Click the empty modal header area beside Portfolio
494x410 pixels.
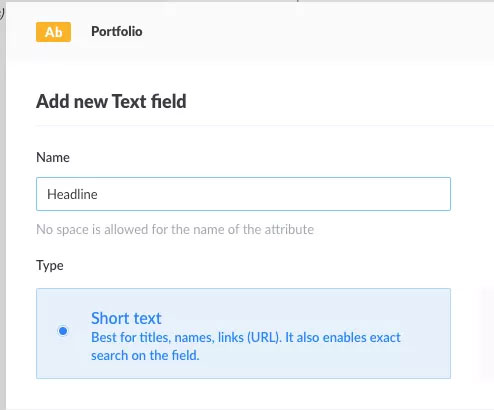click(317, 32)
